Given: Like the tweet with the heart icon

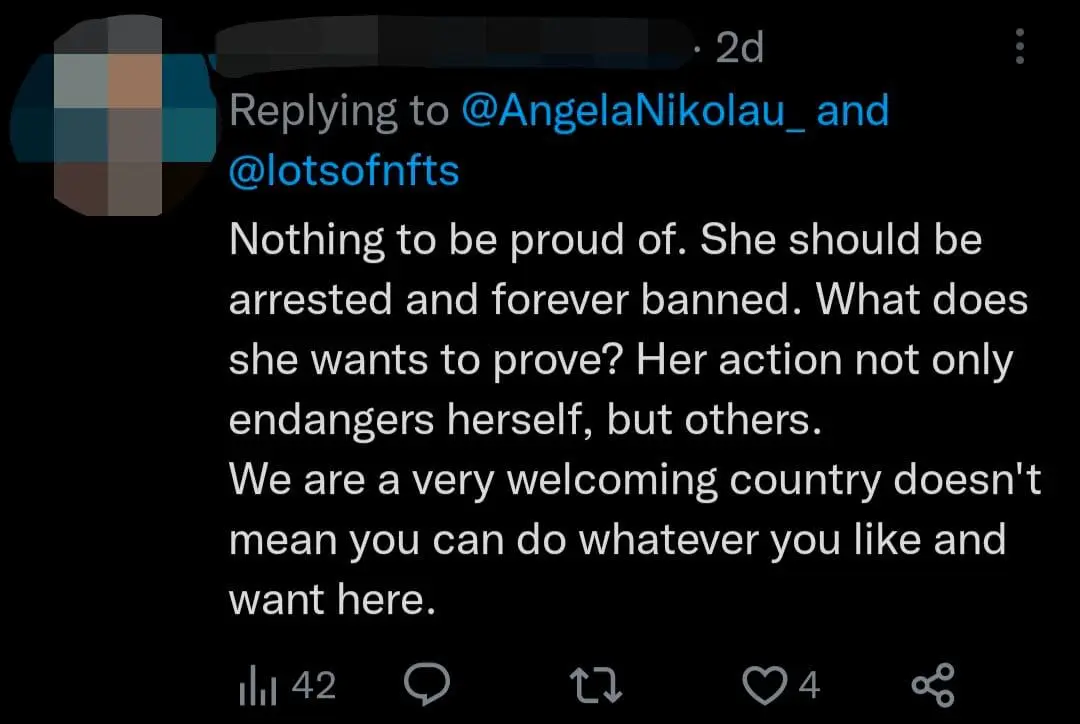Looking at the screenshot, I should [x=764, y=685].
